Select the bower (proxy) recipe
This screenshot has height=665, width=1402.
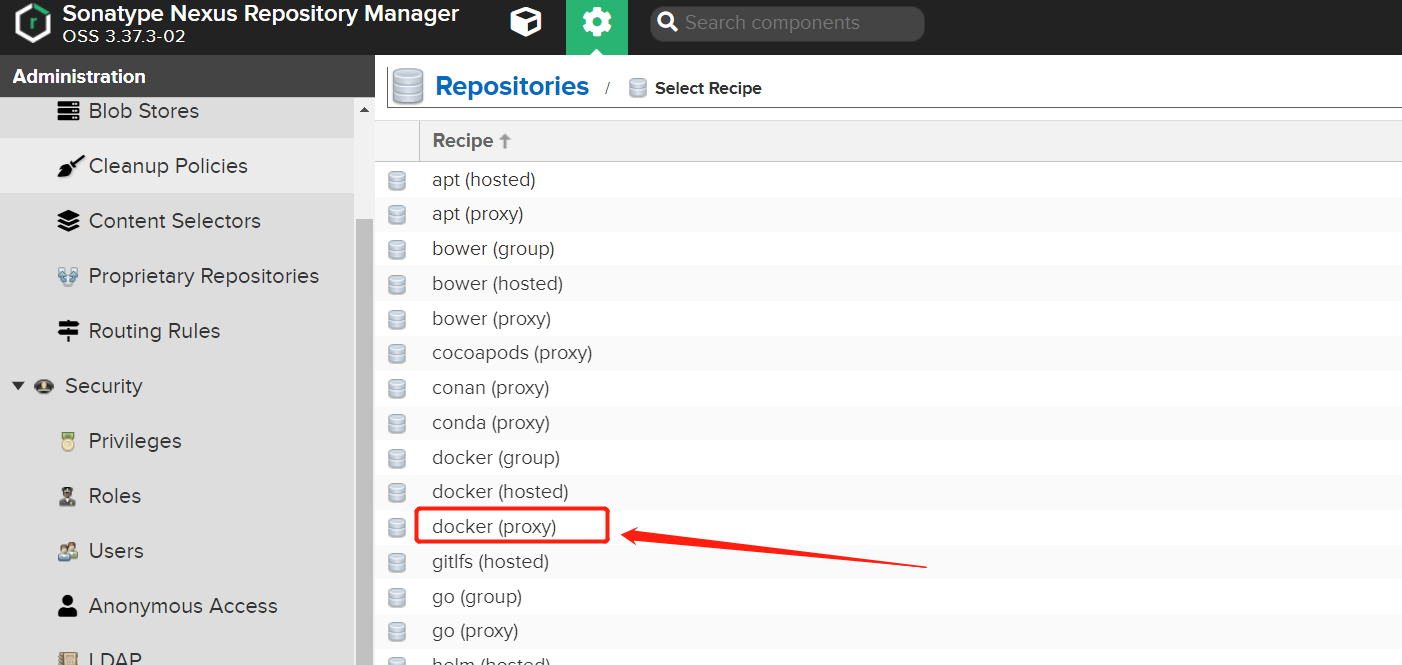(491, 319)
